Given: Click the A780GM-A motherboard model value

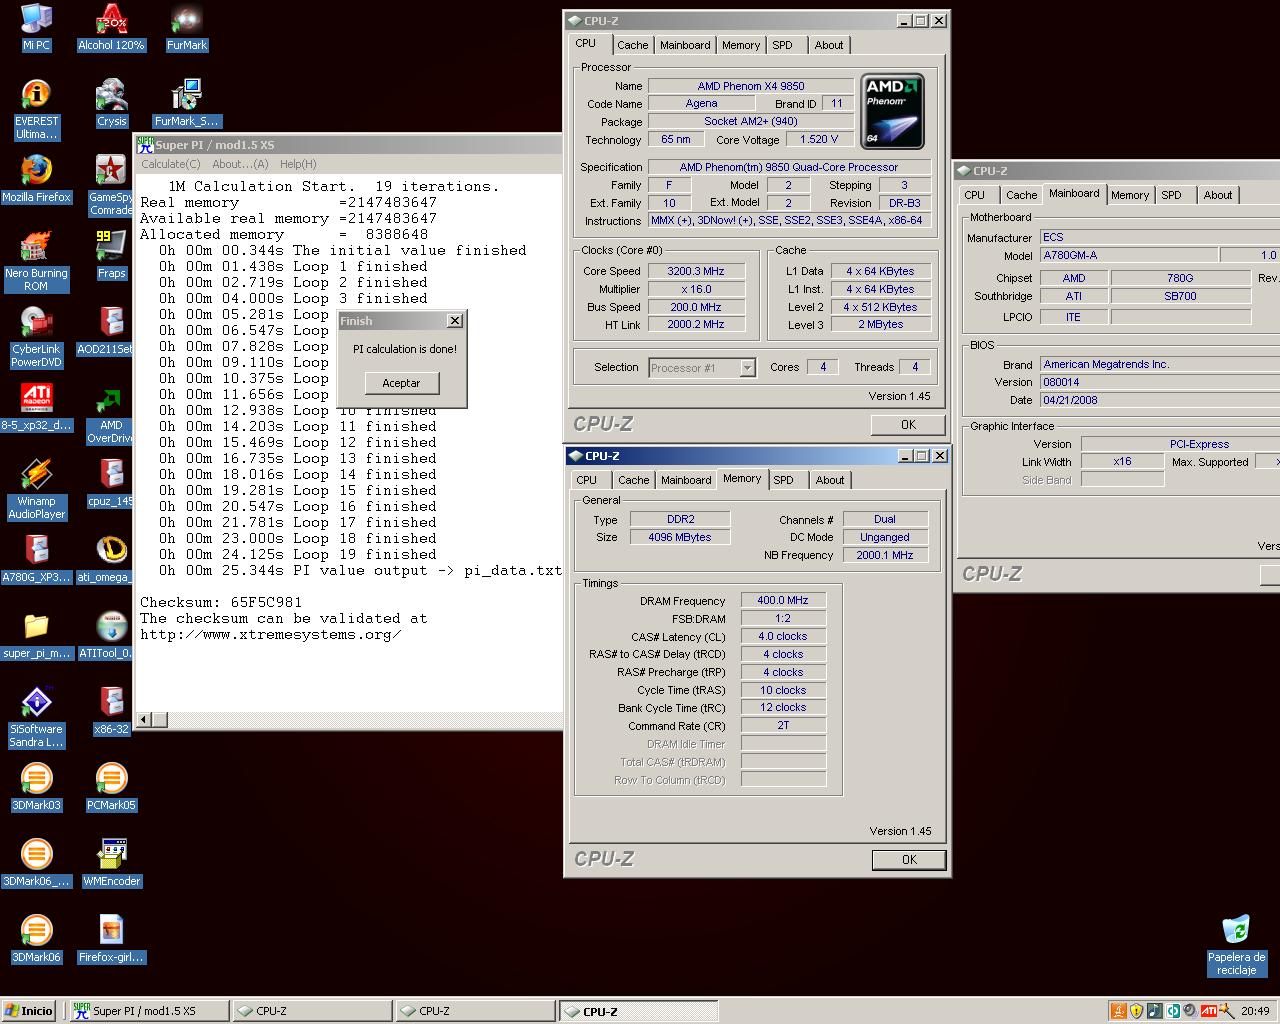Looking at the screenshot, I should [1129, 255].
